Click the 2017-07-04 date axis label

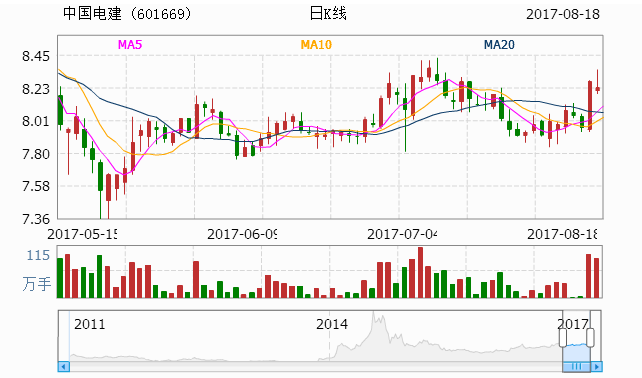tap(402, 234)
